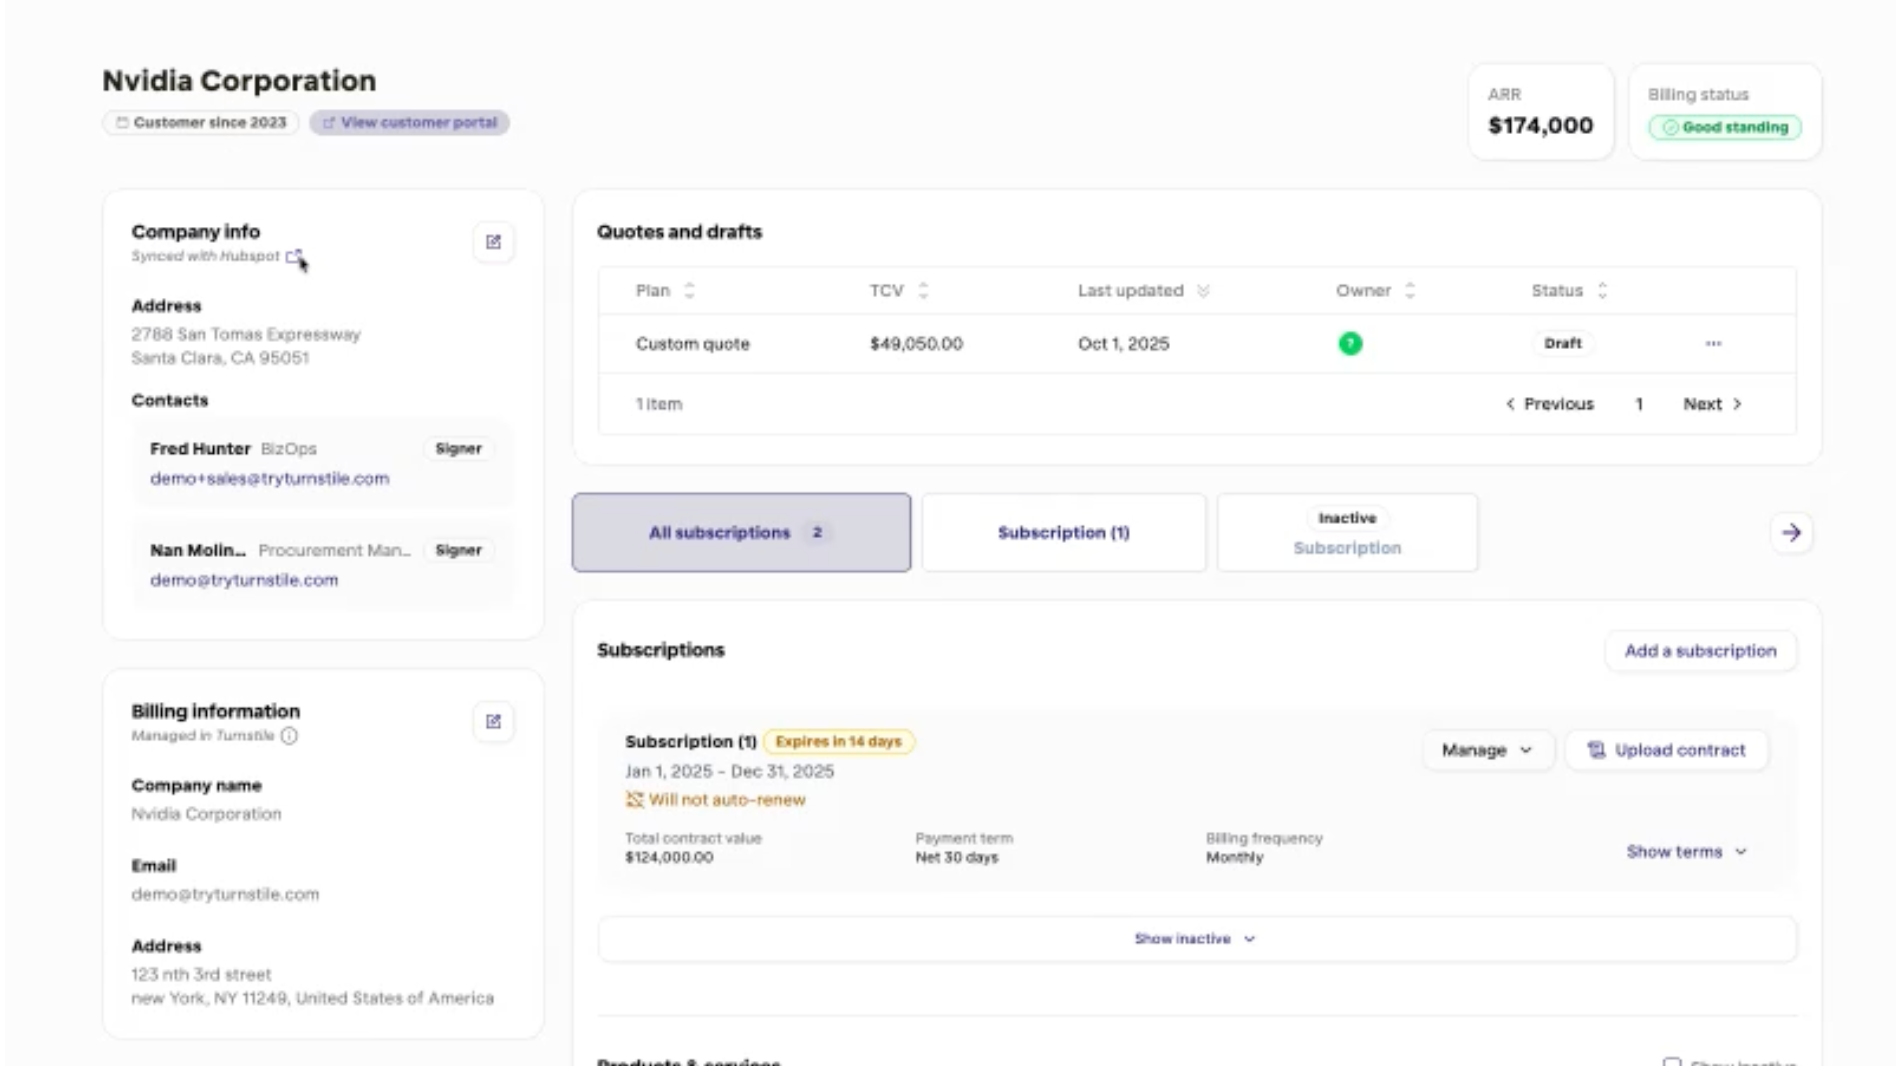Click the $174,000 ARR value
This screenshot has width=1896, height=1066.
click(x=1540, y=126)
